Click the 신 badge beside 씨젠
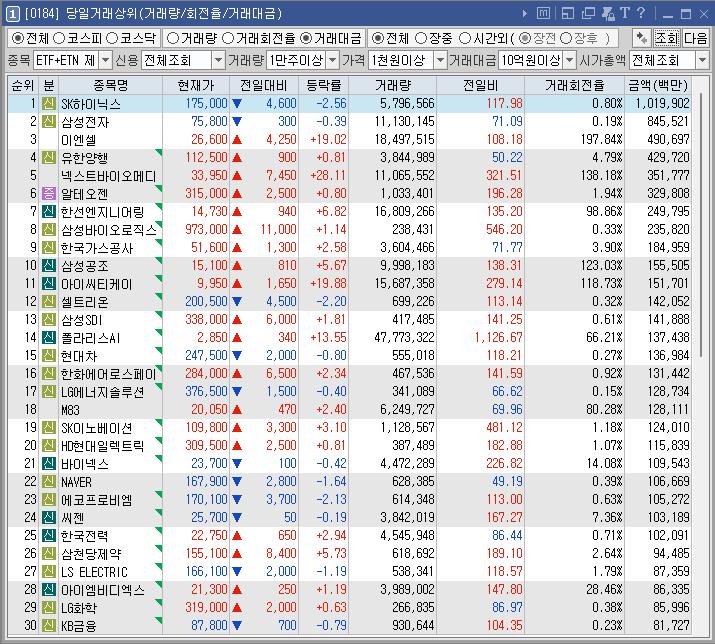The width and height of the screenshot is (715, 644). (49, 518)
